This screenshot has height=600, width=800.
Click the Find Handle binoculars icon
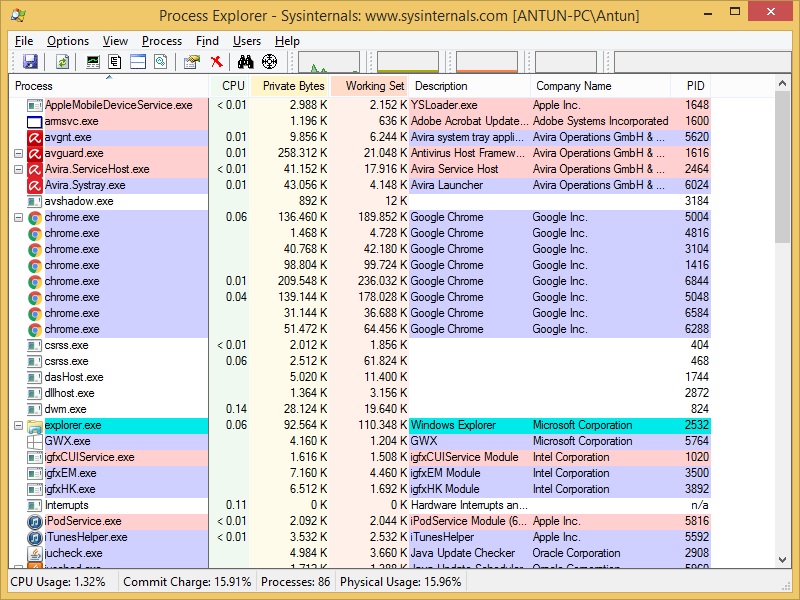pyautogui.click(x=245, y=61)
